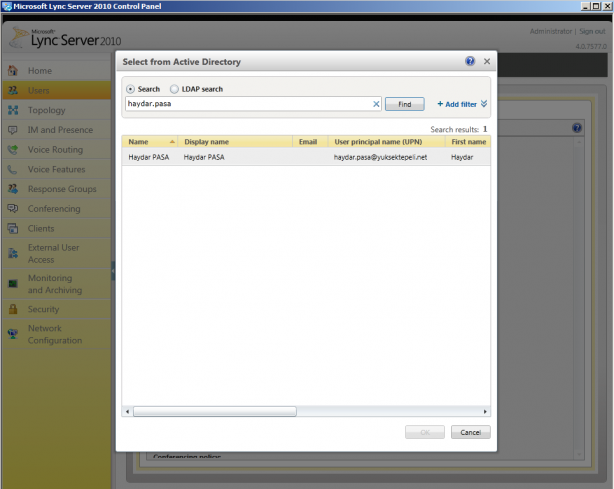Click the disabled OK button
This screenshot has width=614, height=489.
(x=425, y=432)
